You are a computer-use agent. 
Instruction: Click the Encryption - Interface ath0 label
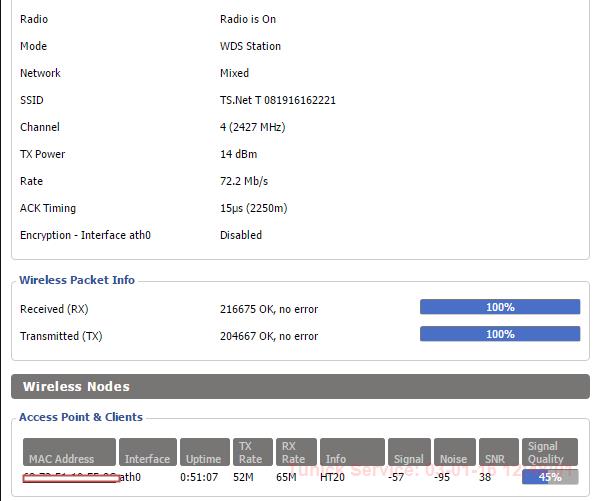pyautogui.click(x=85, y=235)
